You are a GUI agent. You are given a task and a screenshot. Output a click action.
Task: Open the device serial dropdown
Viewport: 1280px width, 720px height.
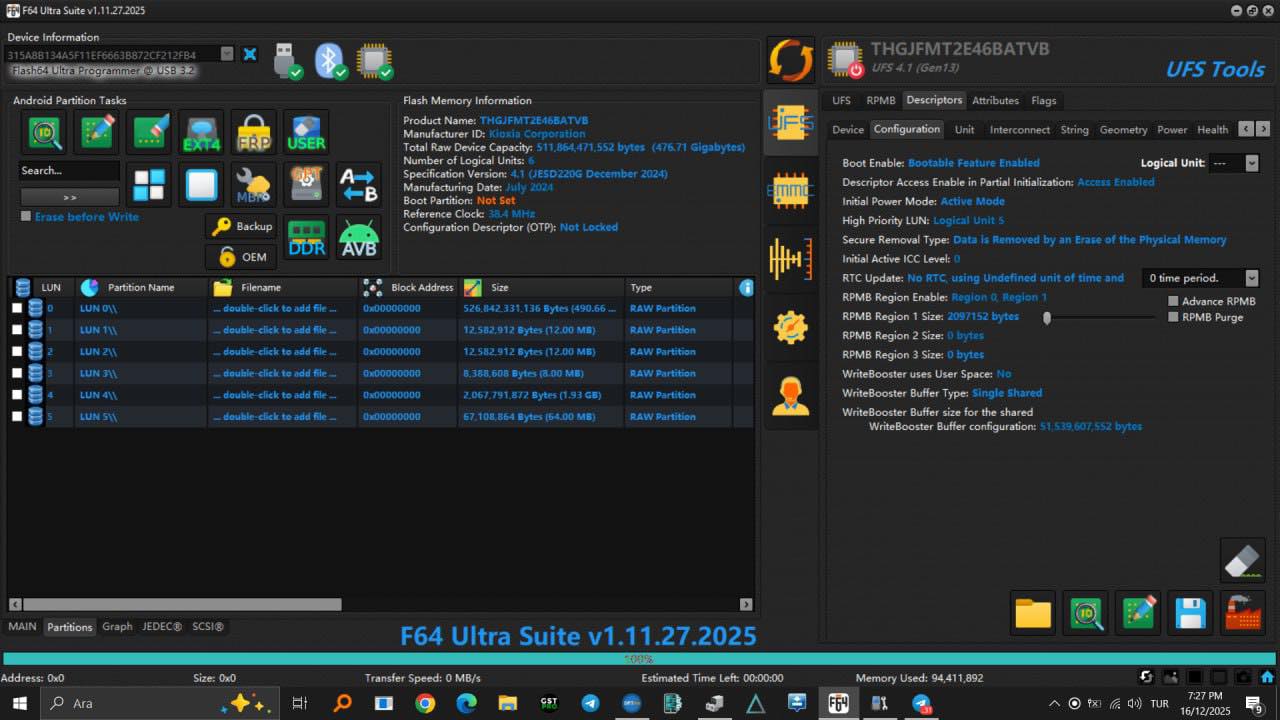226,54
